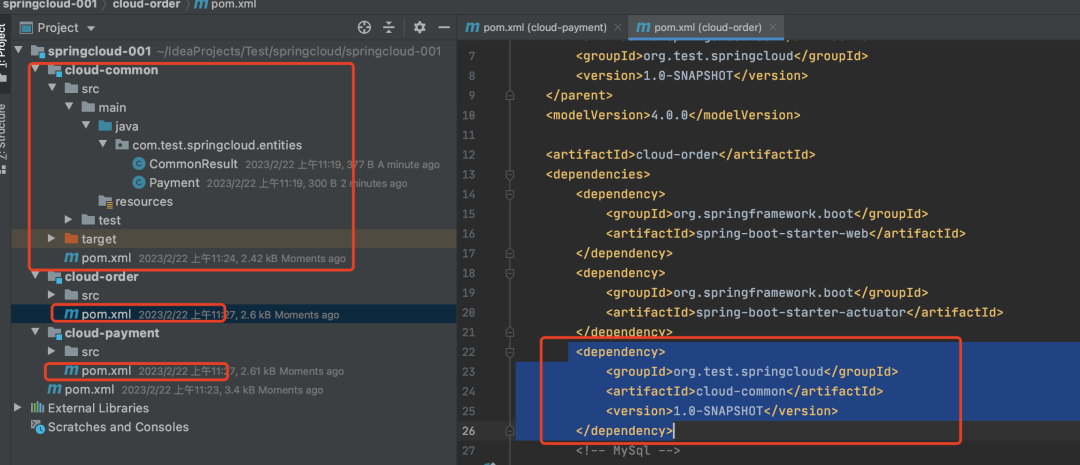Open Project panel settings gear
The height and width of the screenshot is (465, 1080).
[x=419, y=28]
